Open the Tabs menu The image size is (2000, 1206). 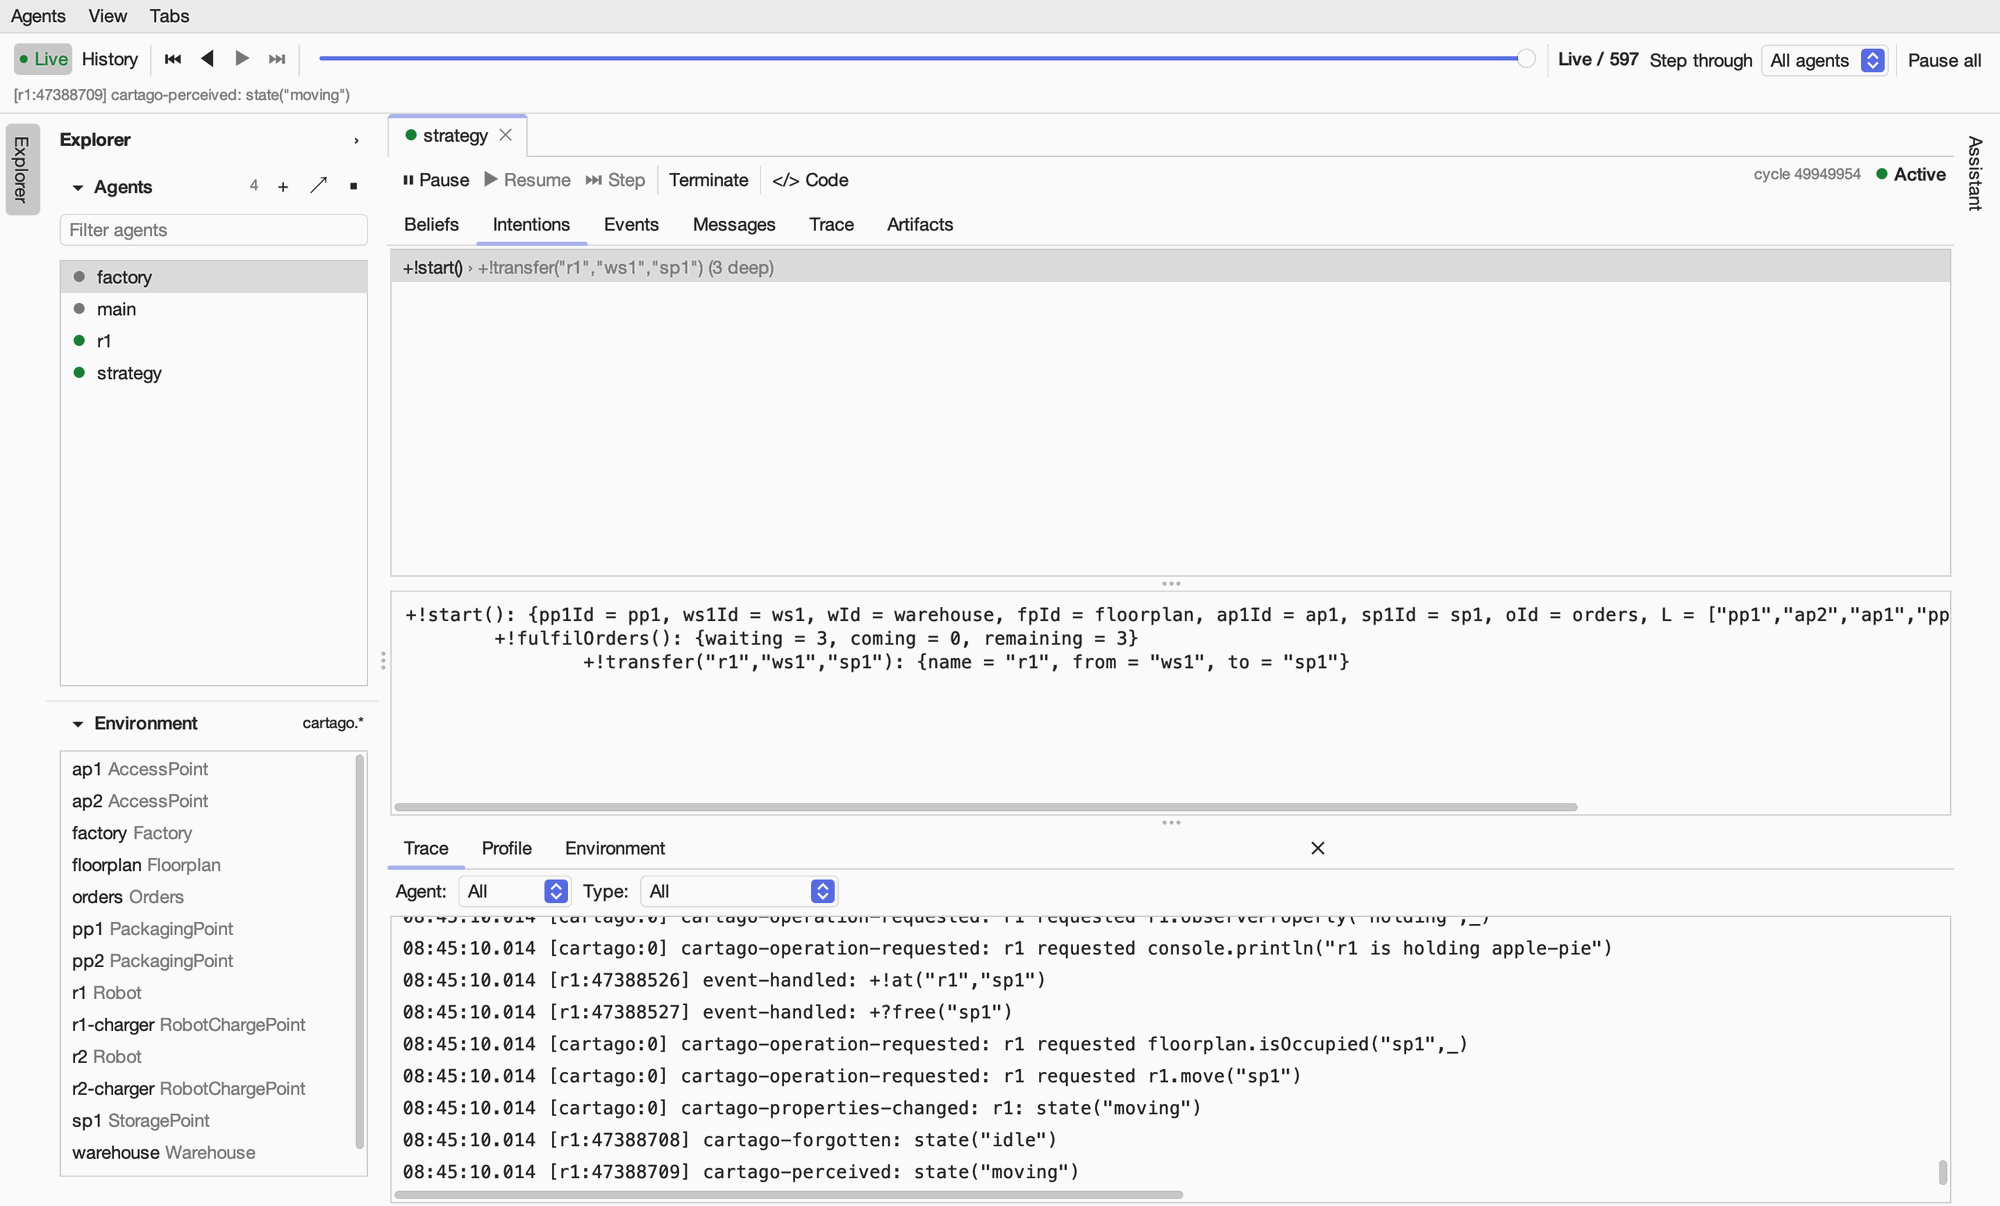pos(169,16)
